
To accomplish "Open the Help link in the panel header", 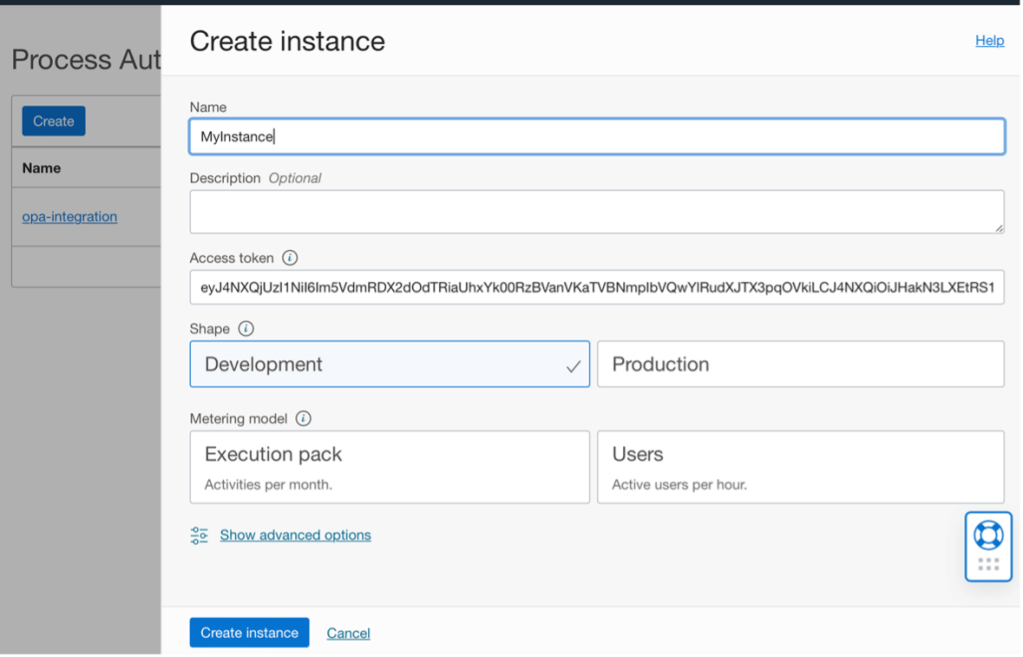I will point(989,40).
